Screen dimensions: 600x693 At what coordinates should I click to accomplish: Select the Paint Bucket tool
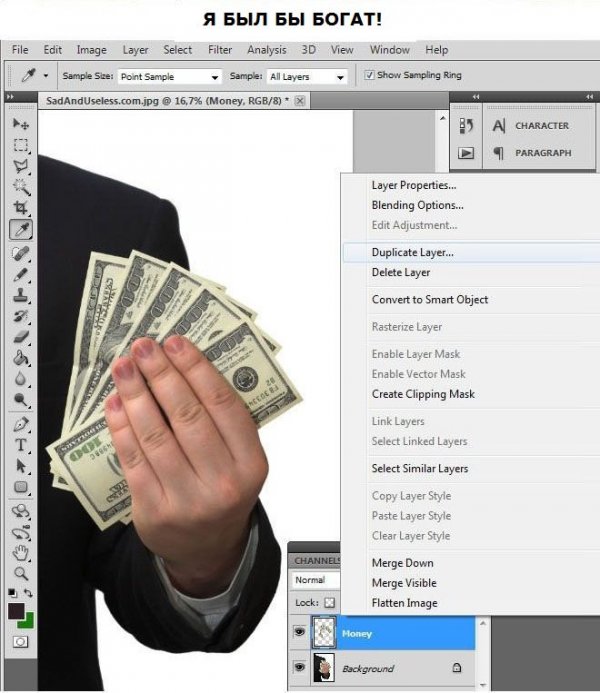tap(20, 358)
